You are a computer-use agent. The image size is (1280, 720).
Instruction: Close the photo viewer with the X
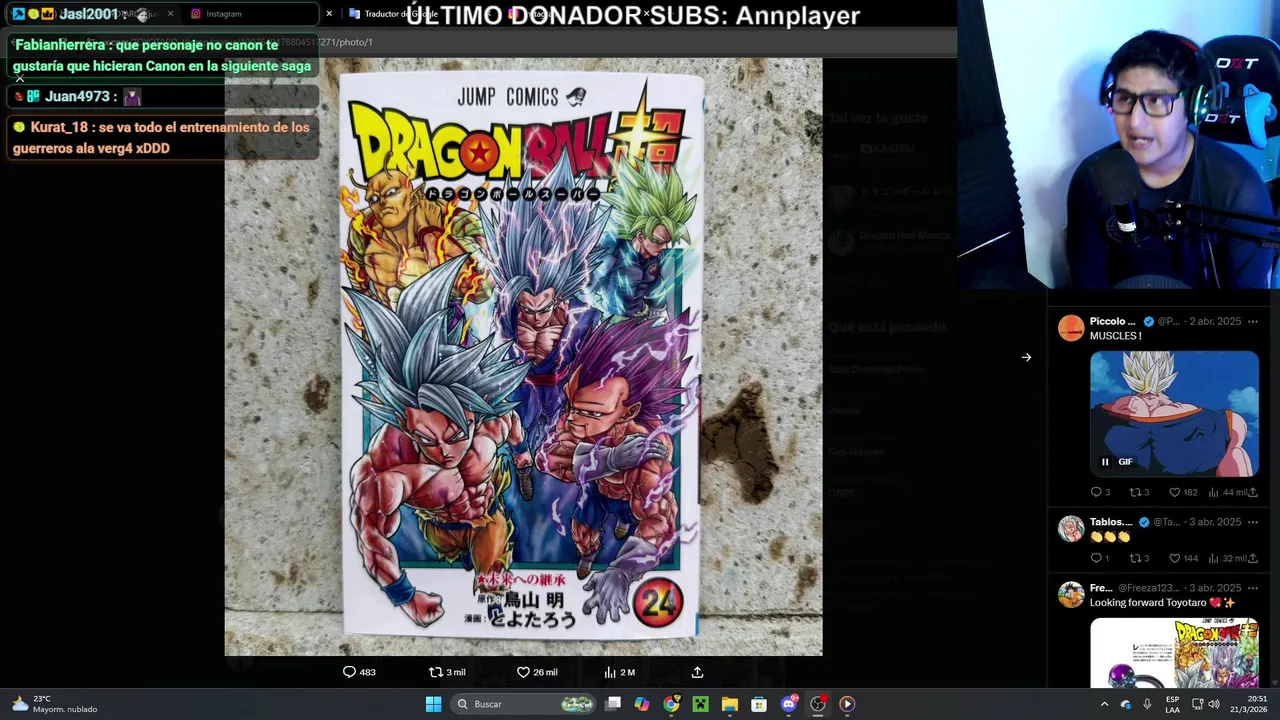click(x=19, y=78)
